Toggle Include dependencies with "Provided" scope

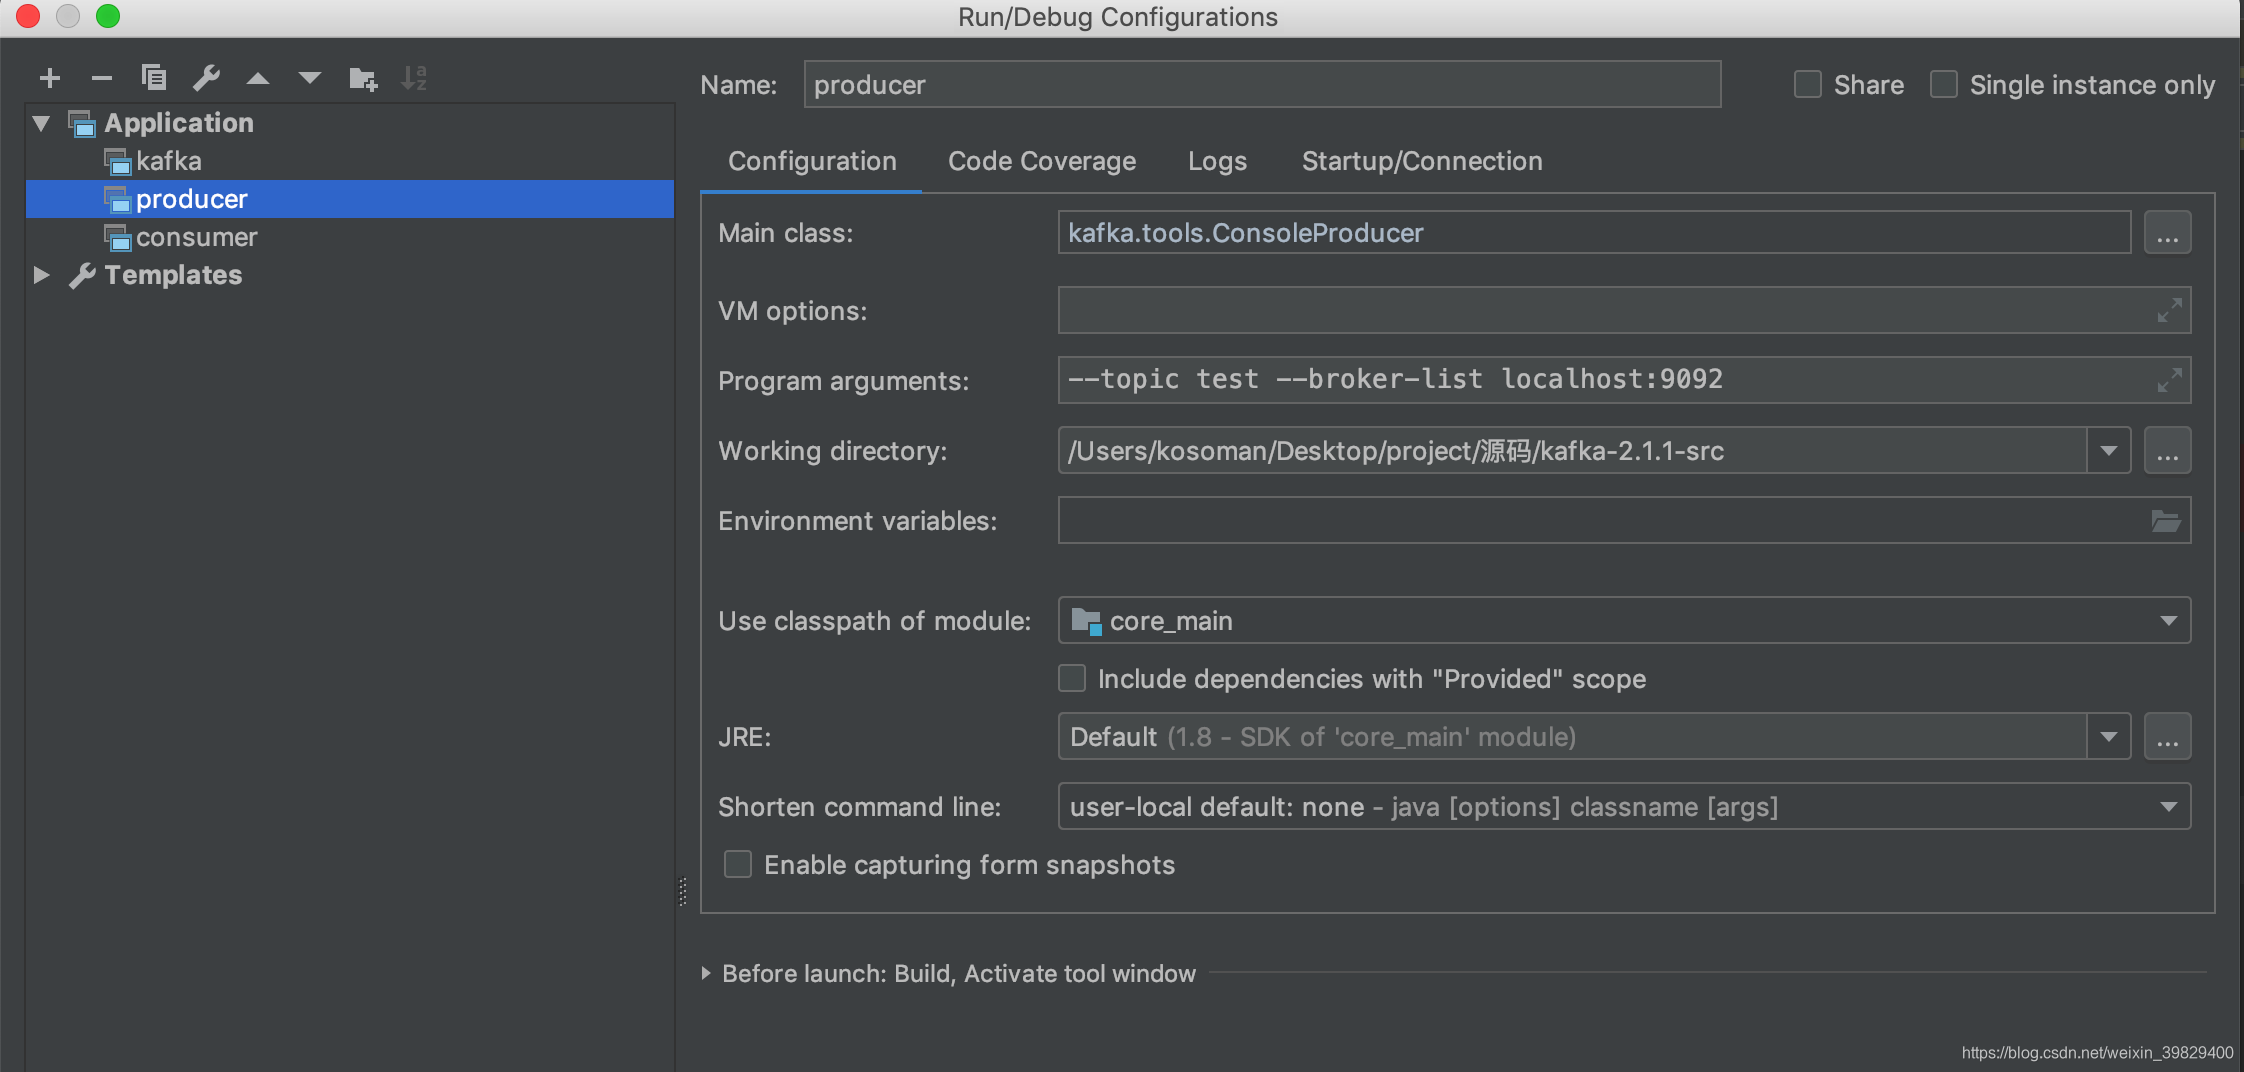1072,679
